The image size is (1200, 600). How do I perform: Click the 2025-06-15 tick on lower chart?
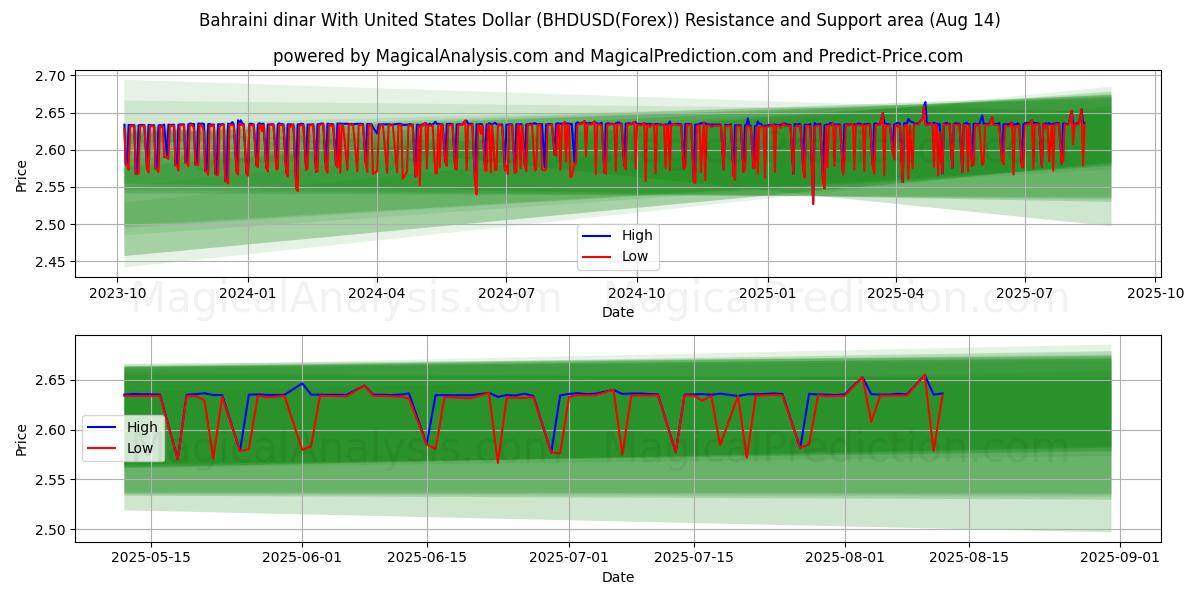coord(427,558)
